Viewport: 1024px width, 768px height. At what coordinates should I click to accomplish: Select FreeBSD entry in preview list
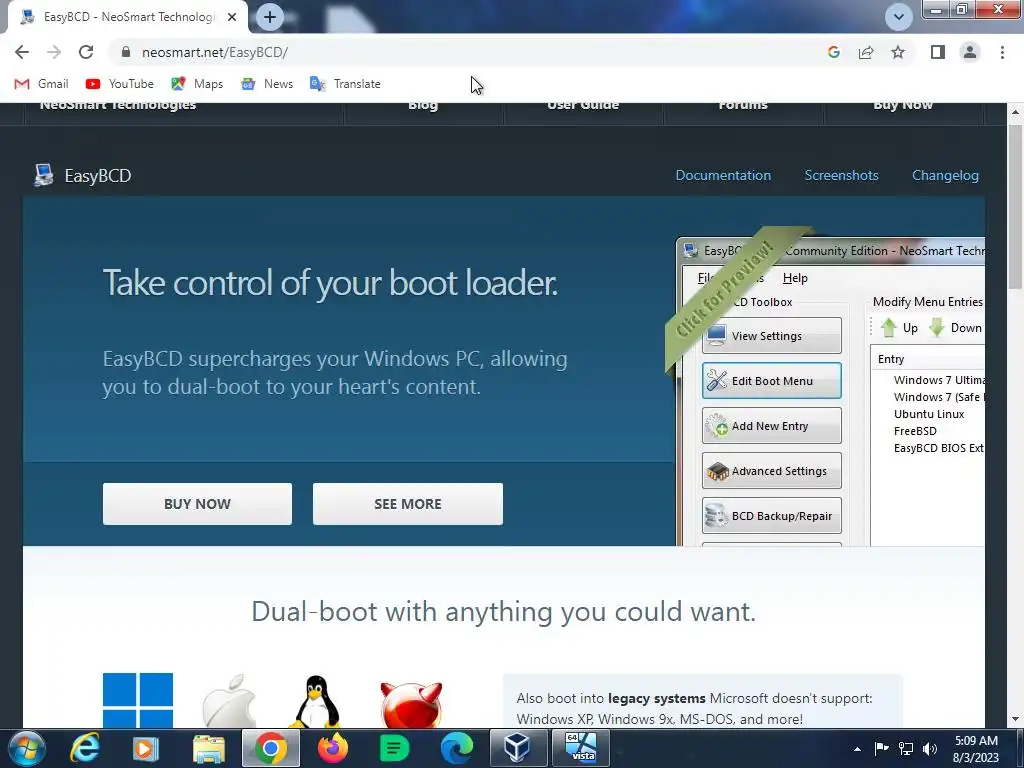915,431
